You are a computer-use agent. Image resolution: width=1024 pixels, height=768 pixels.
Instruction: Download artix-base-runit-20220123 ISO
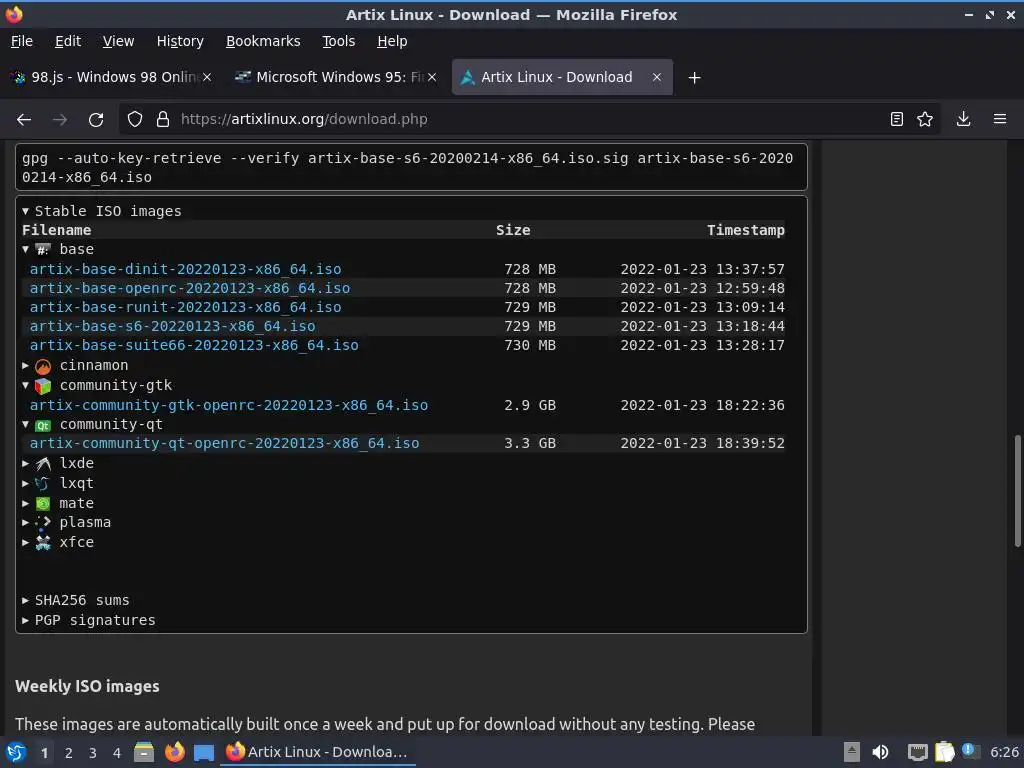point(185,307)
